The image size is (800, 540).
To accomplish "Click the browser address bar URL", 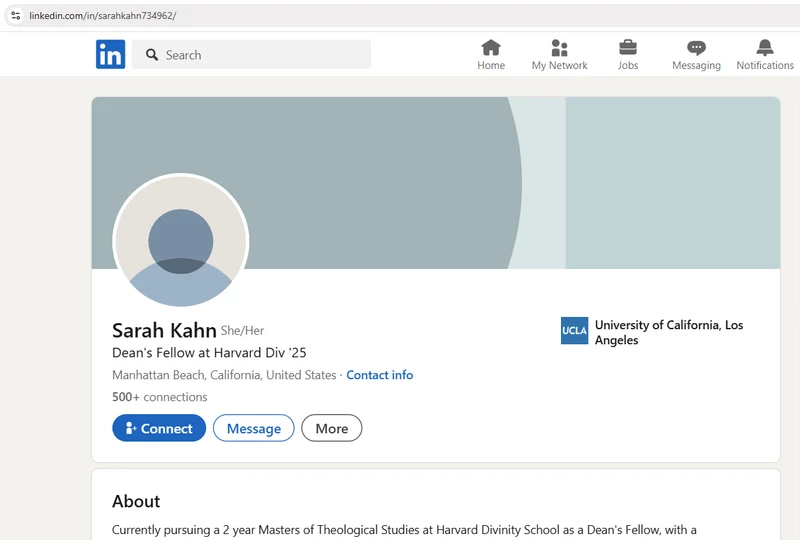I will pos(103,16).
